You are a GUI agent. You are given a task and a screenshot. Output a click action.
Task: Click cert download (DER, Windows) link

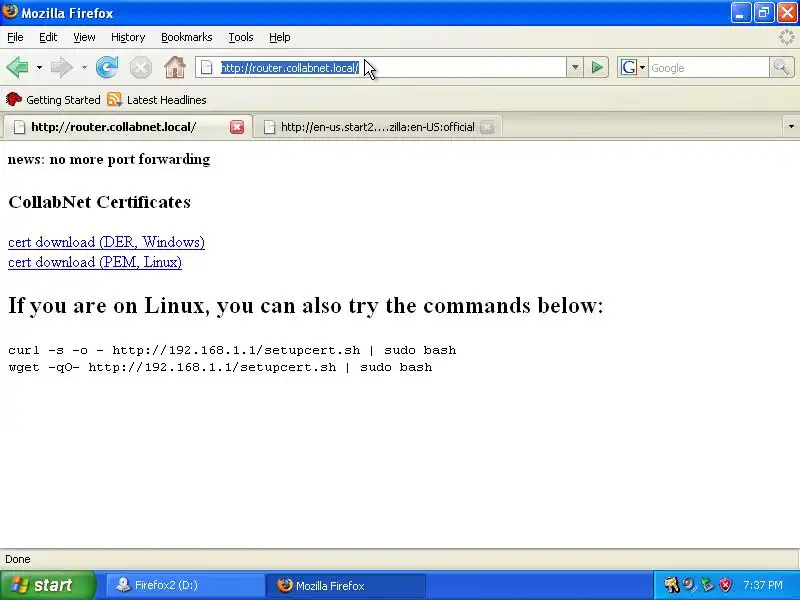(x=106, y=242)
